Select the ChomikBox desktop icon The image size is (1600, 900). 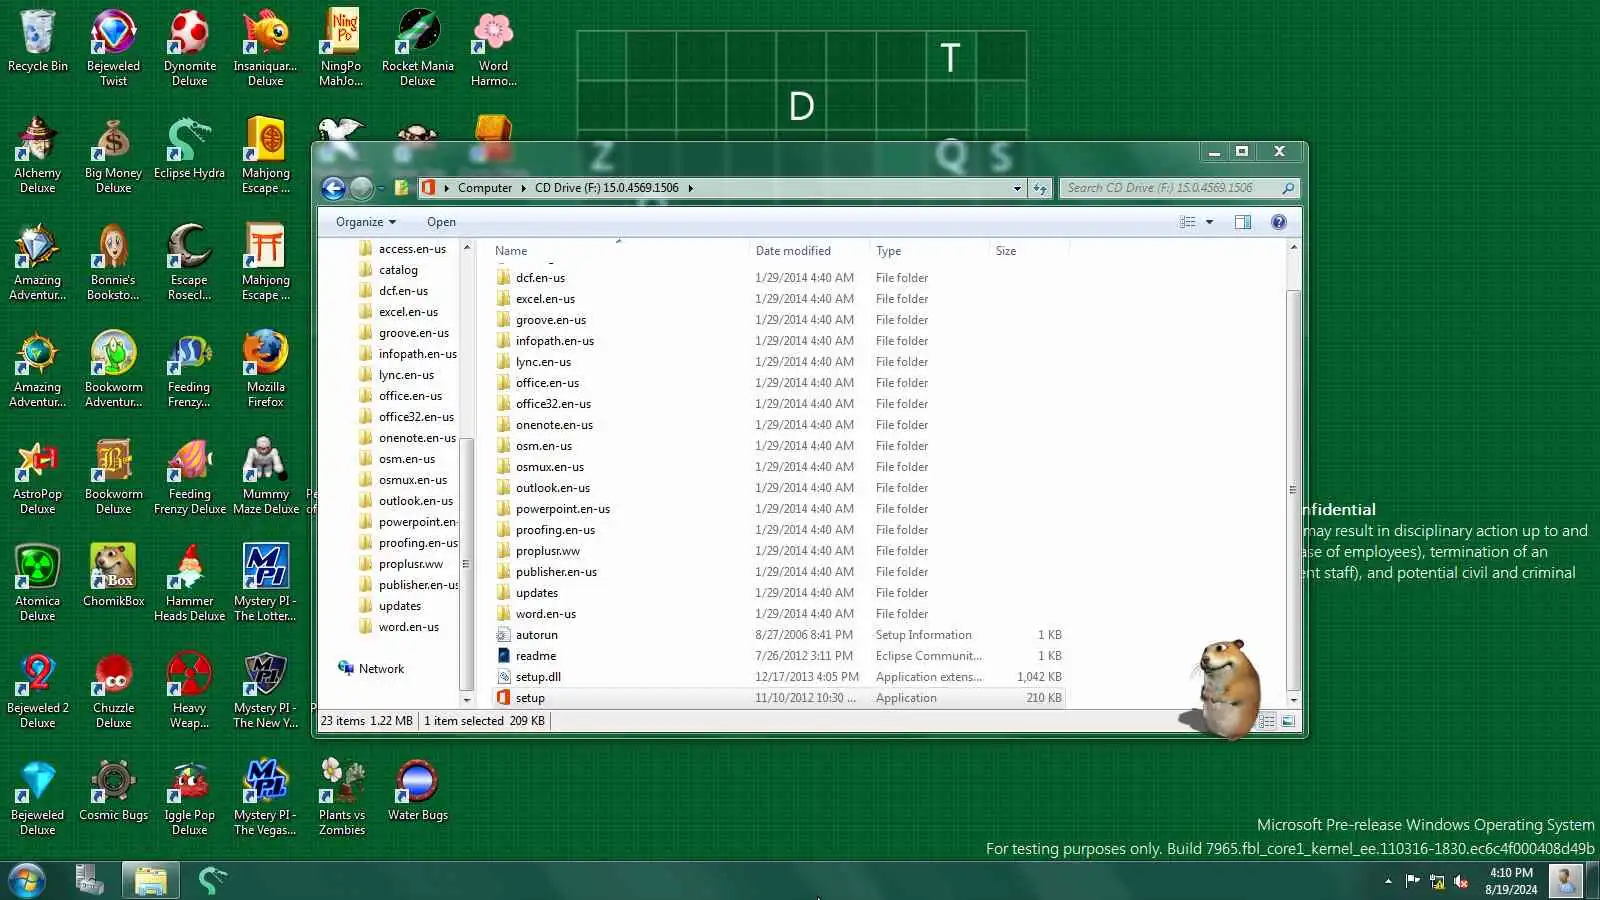pos(113,576)
